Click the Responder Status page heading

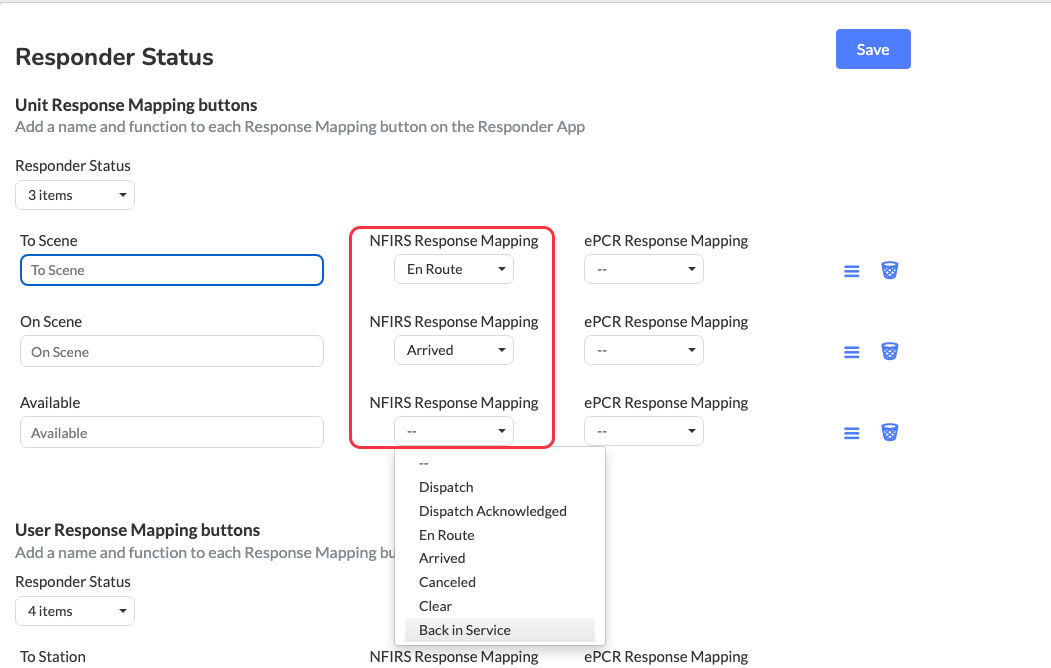coord(114,57)
